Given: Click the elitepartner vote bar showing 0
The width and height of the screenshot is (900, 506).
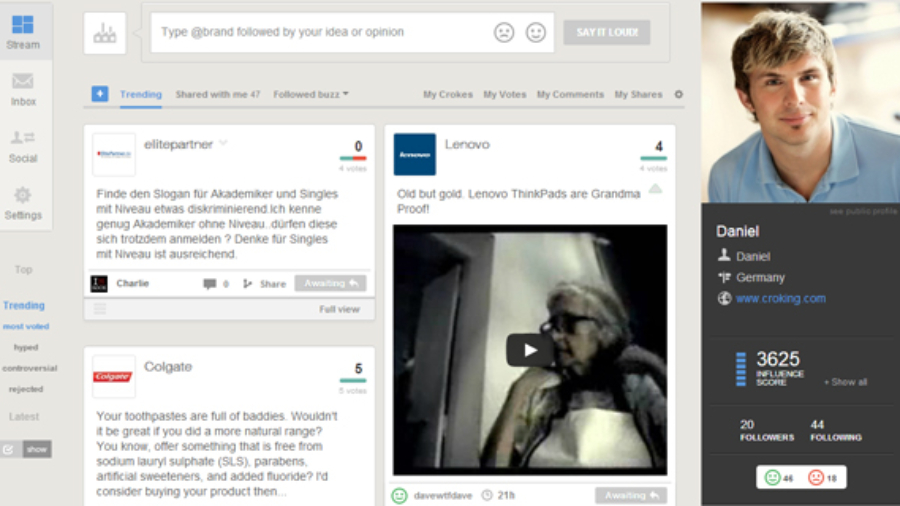Looking at the screenshot, I should coord(353,158).
